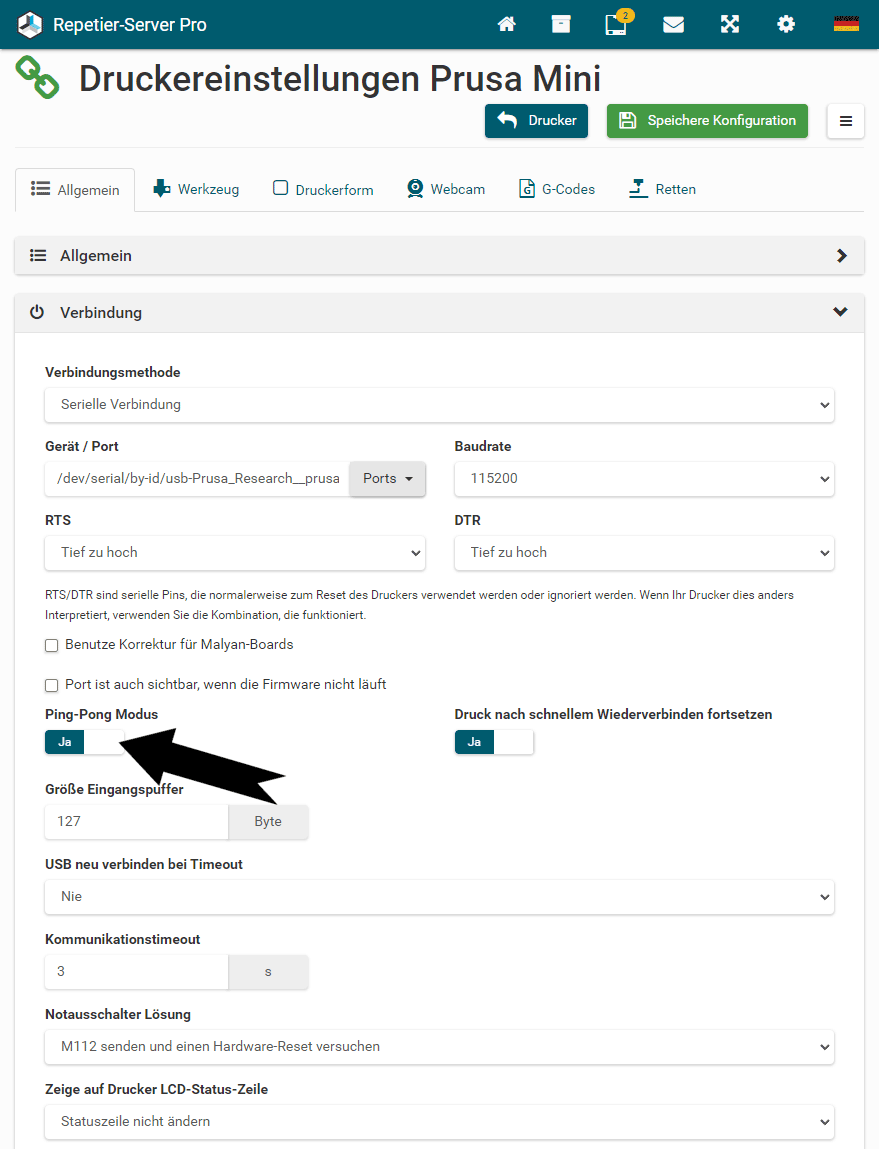Click the fullscreen expand icon
This screenshot has width=879, height=1149.
pyautogui.click(x=730, y=24)
